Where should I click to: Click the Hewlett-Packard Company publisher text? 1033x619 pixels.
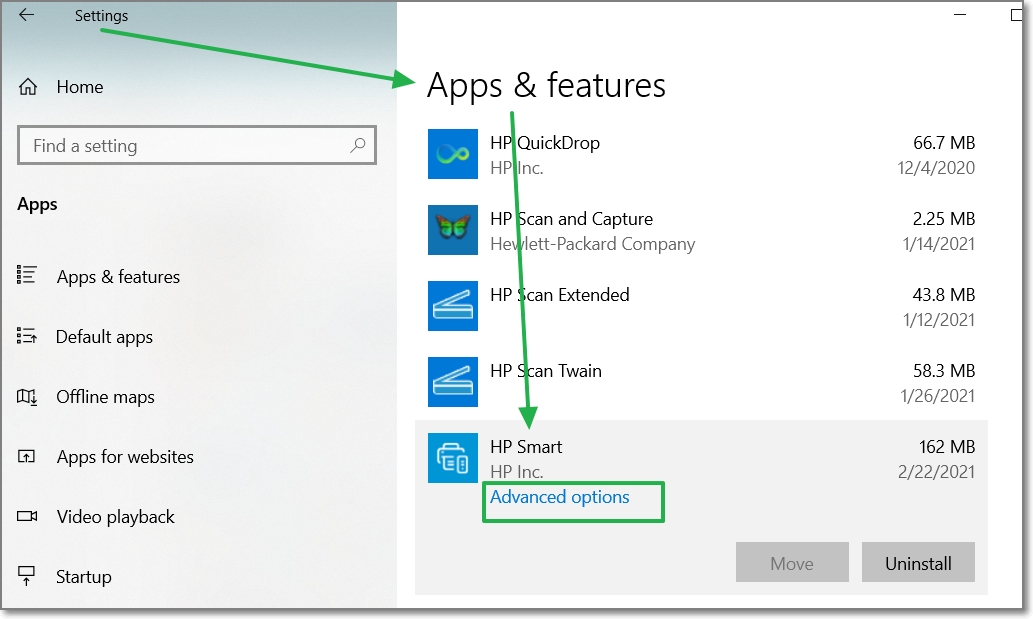(592, 244)
